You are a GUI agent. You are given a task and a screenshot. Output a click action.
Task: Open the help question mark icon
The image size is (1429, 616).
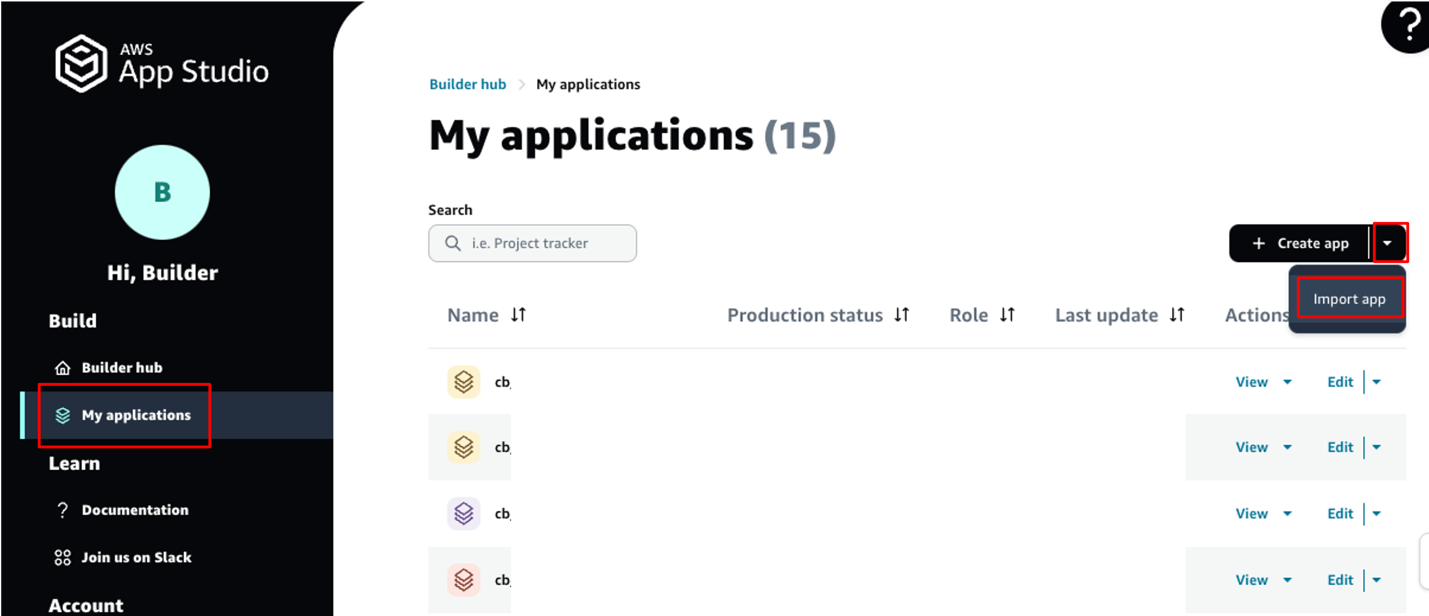pyautogui.click(x=1407, y=25)
